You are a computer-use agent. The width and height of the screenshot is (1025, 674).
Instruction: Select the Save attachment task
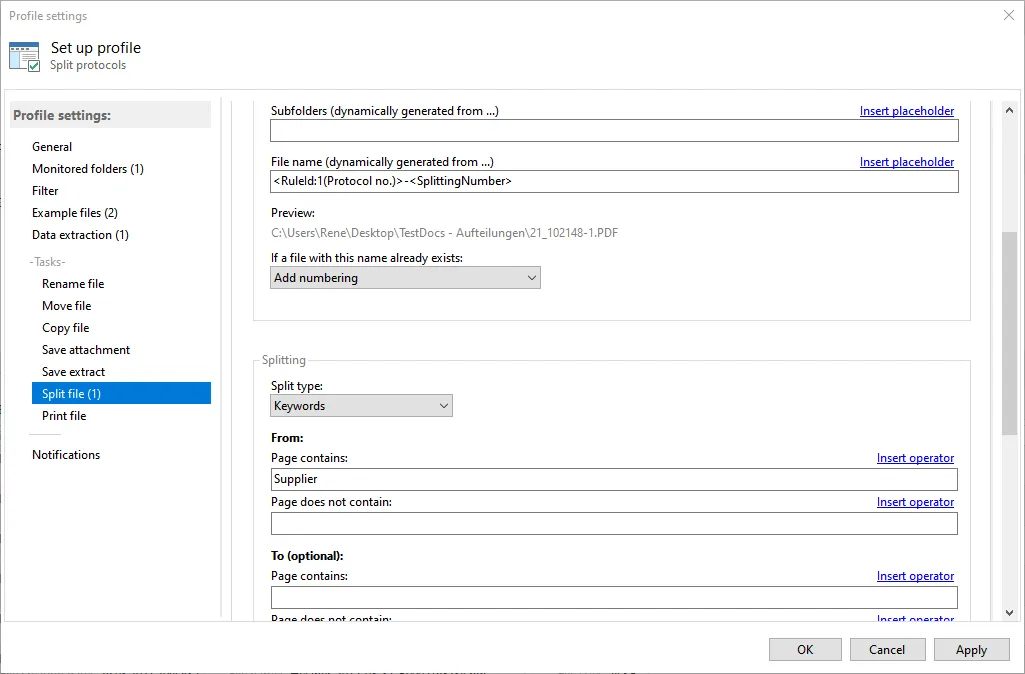coord(86,350)
